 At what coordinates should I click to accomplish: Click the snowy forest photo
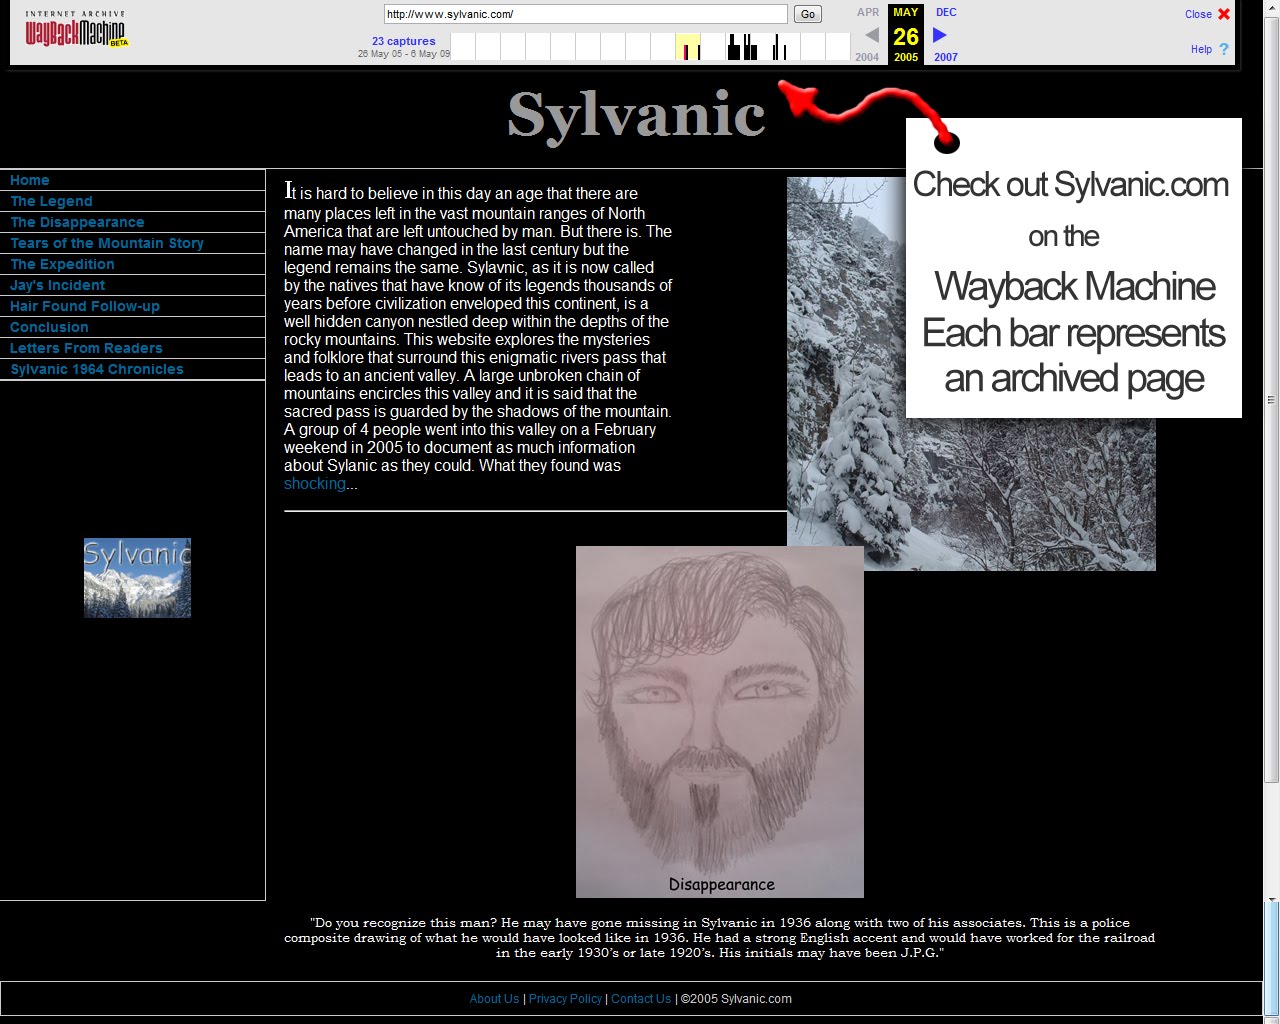click(x=971, y=374)
